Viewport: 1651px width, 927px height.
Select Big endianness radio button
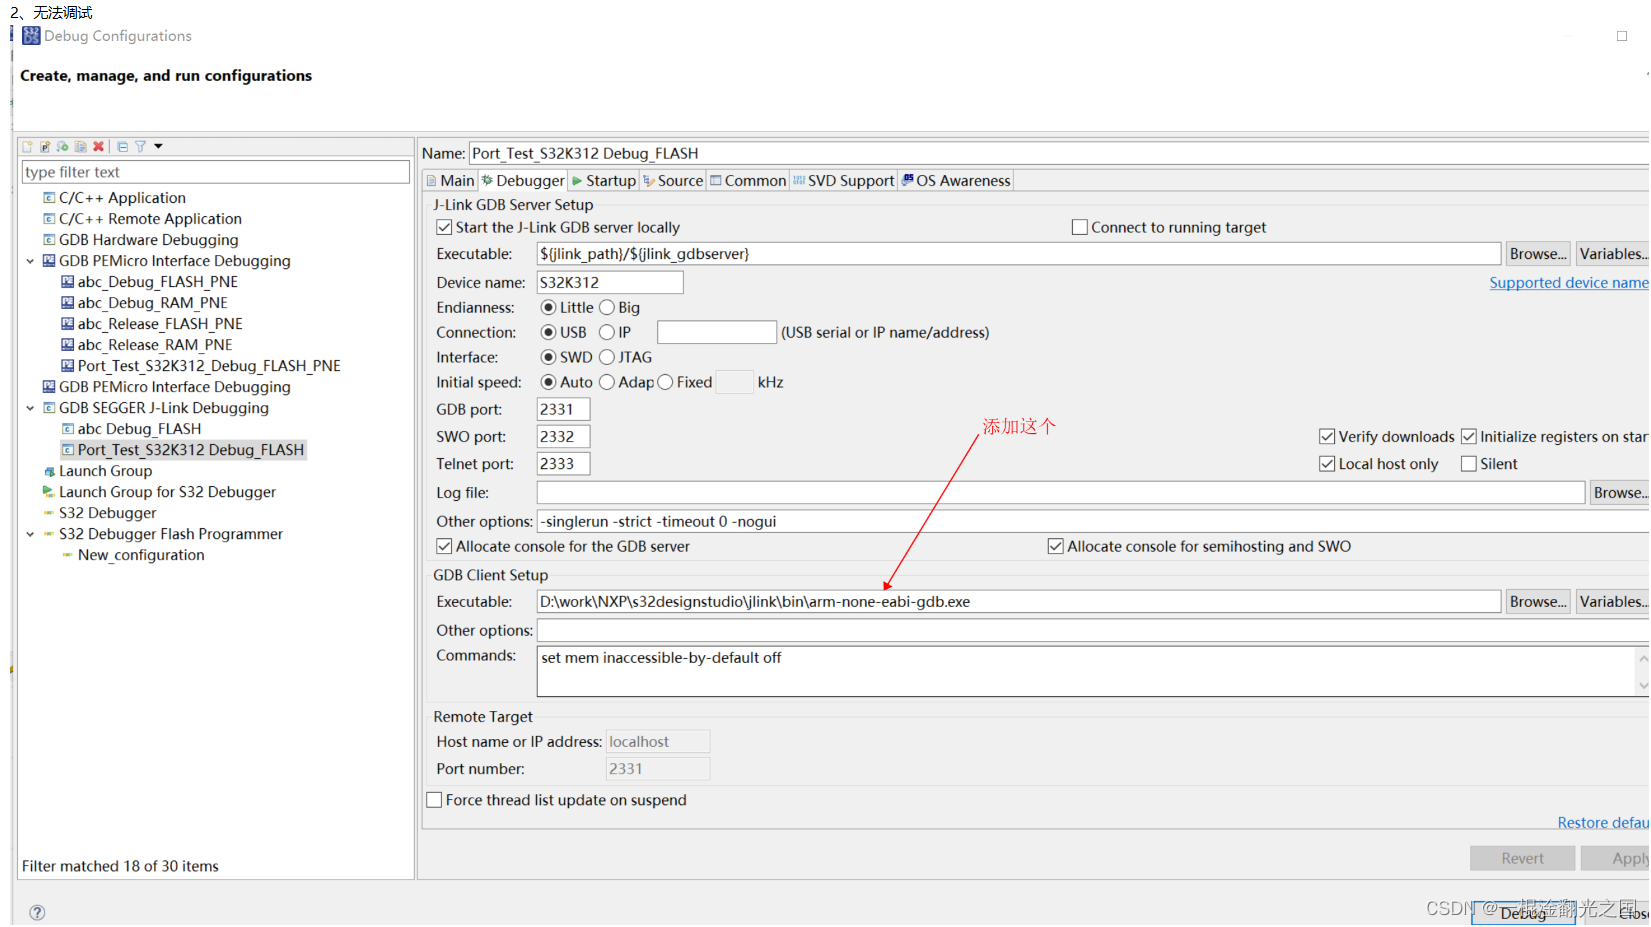(607, 308)
